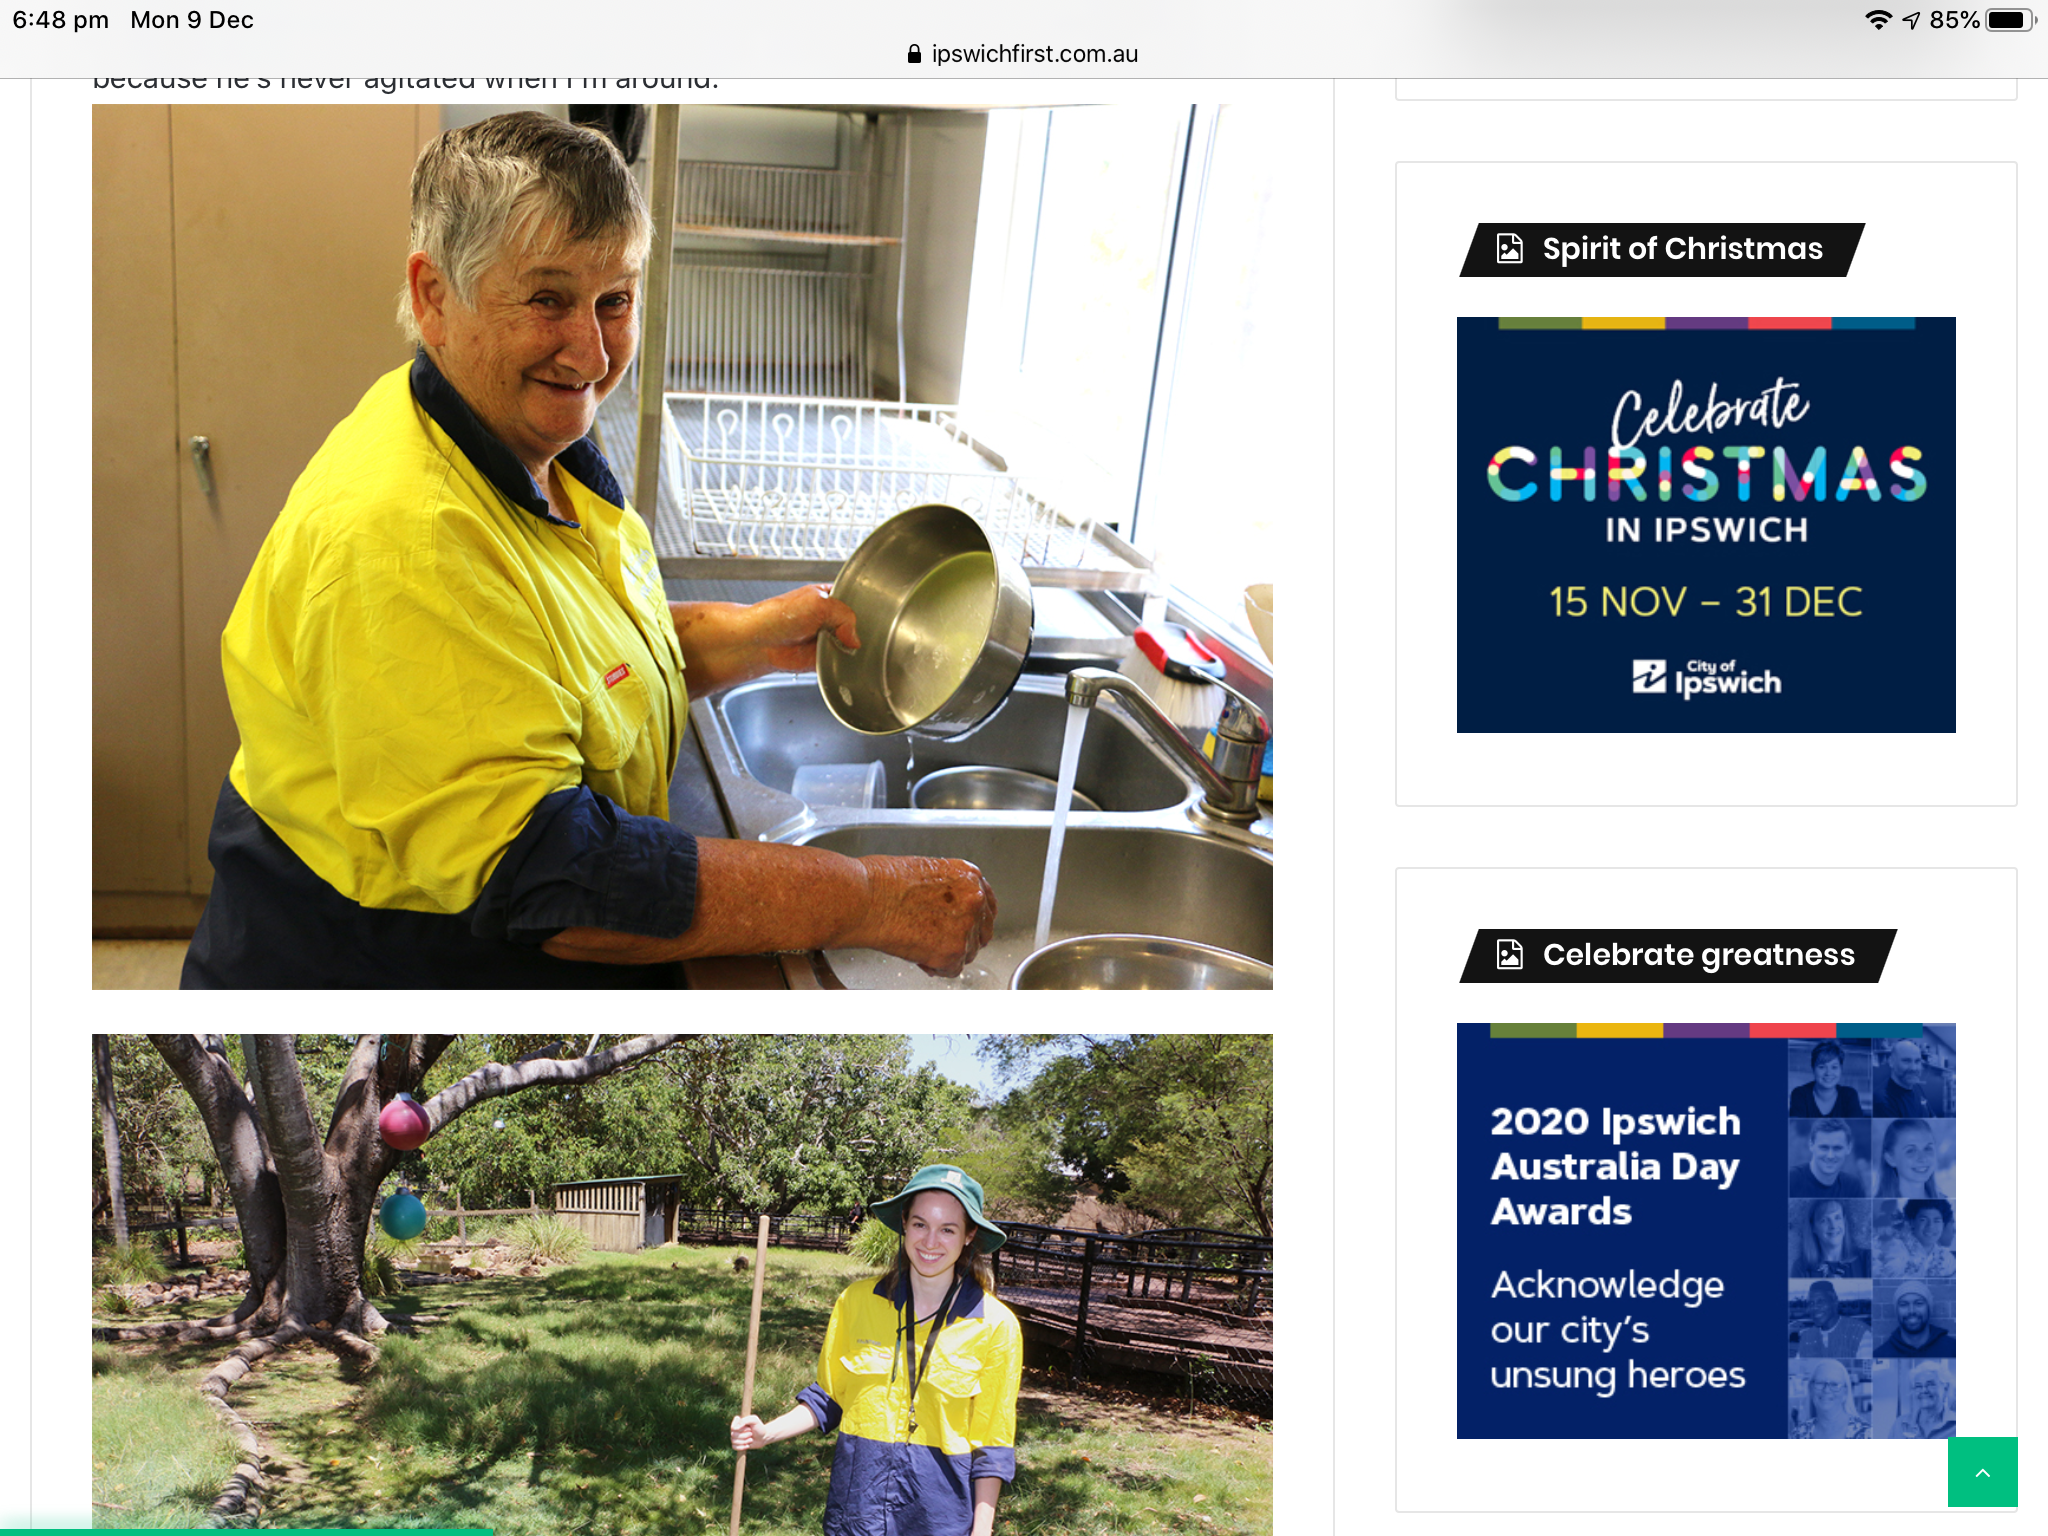The width and height of the screenshot is (2048, 1536).
Task: Open the 2020 Ipswich Australia Day Awards banner
Action: coord(1706,1231)
